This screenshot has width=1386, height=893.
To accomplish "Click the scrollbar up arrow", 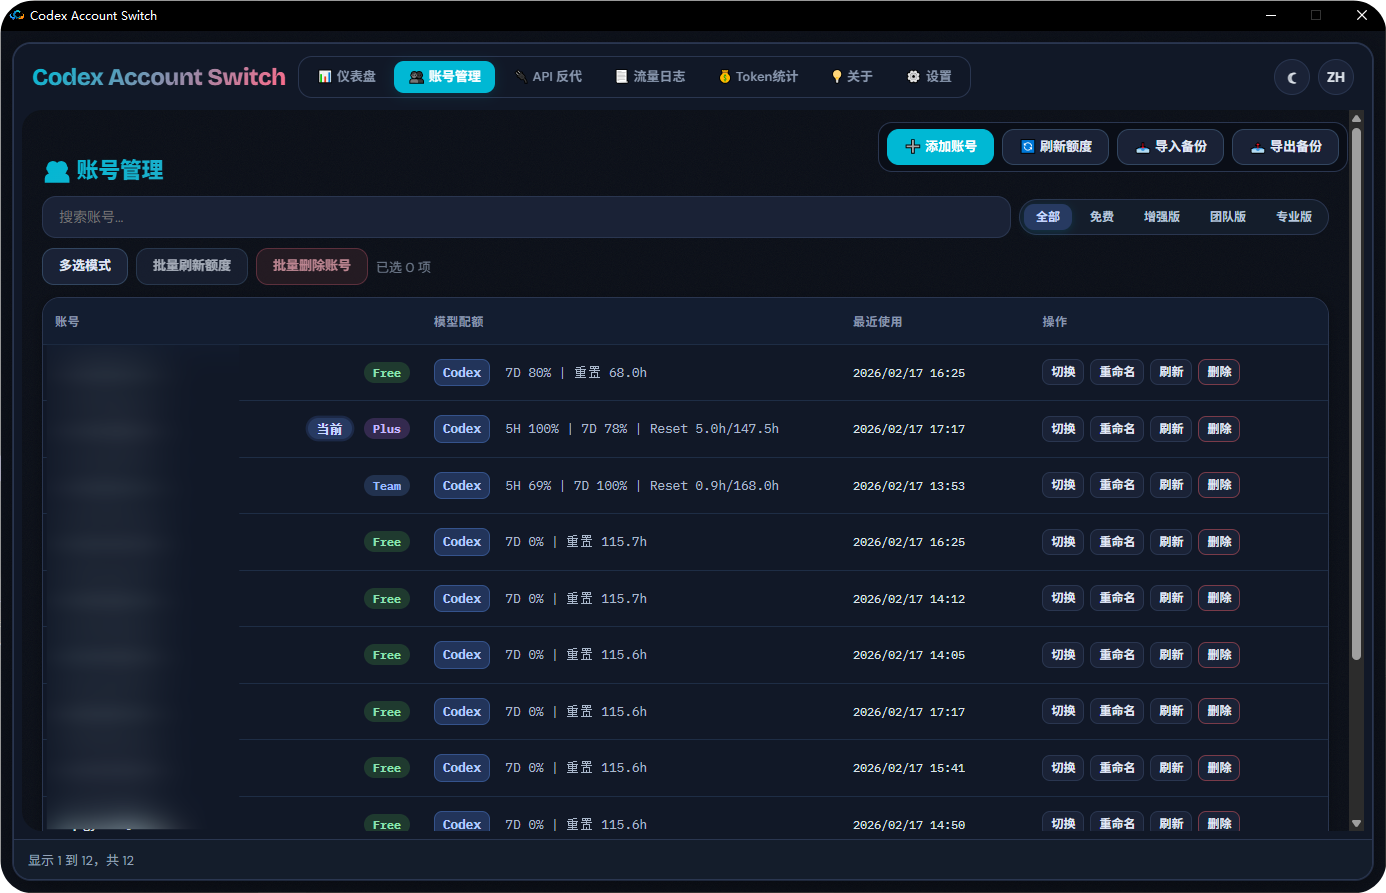I will (x=1356, y=118).
